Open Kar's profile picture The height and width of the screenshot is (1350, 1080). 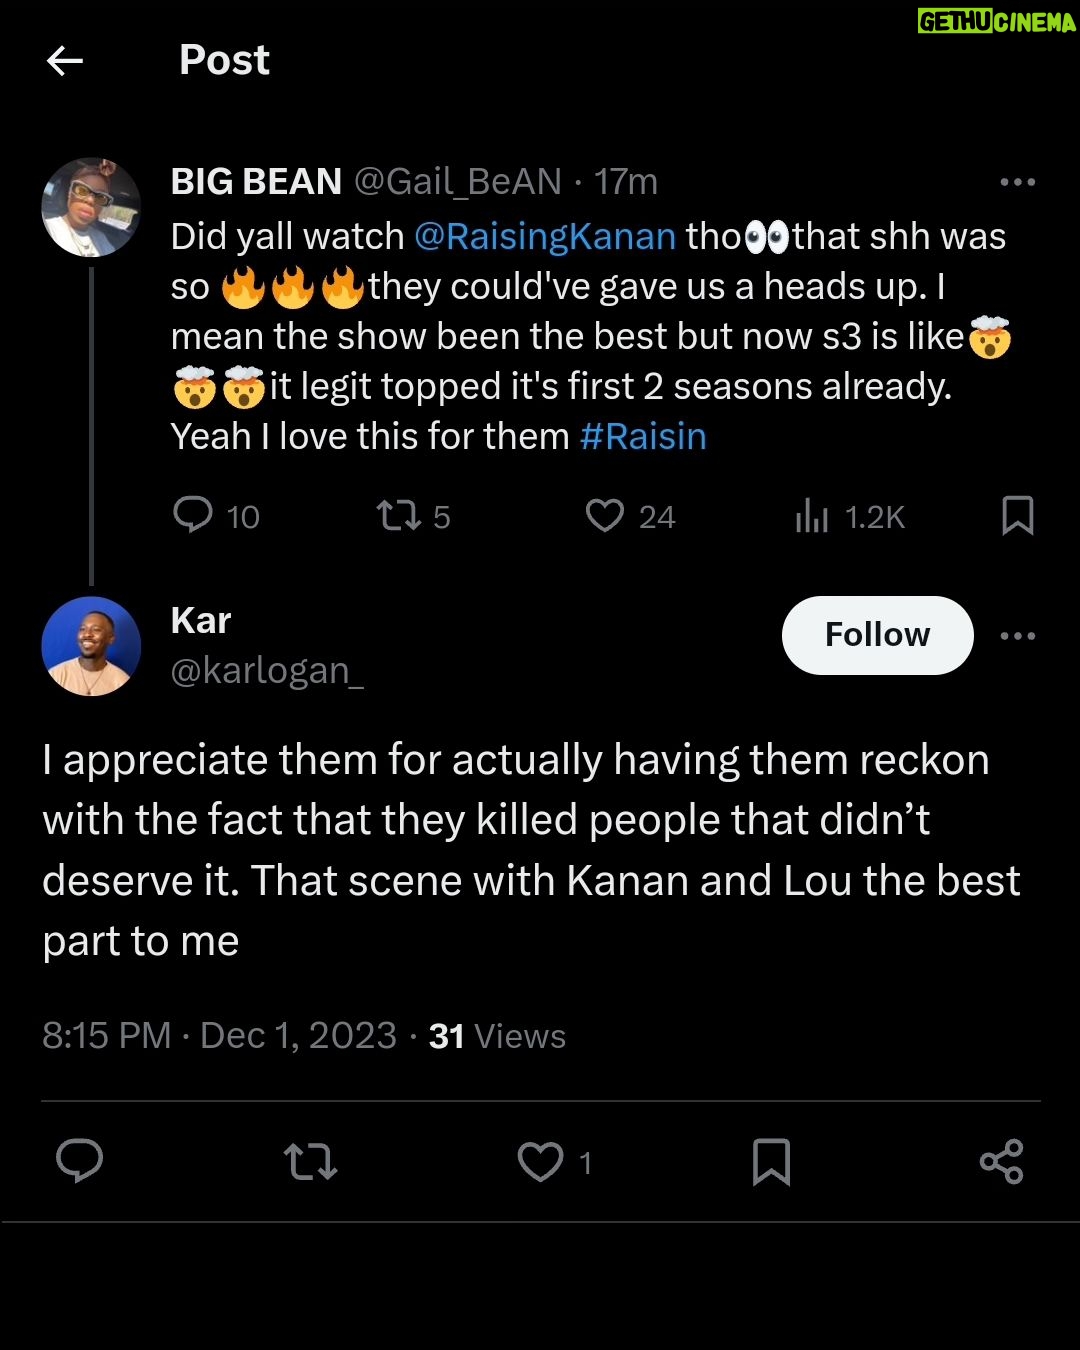tap(91, 646)
